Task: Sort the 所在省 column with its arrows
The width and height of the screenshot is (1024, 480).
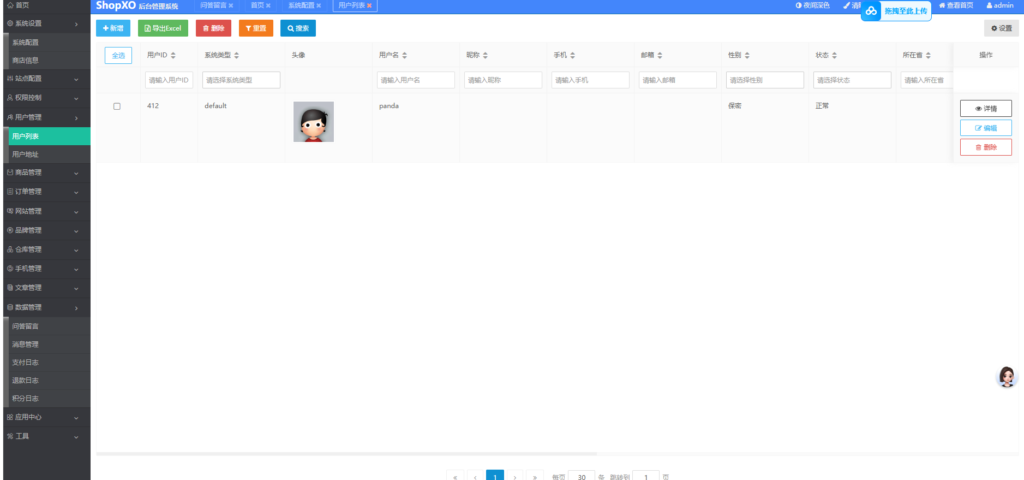Action: point(928,56)
